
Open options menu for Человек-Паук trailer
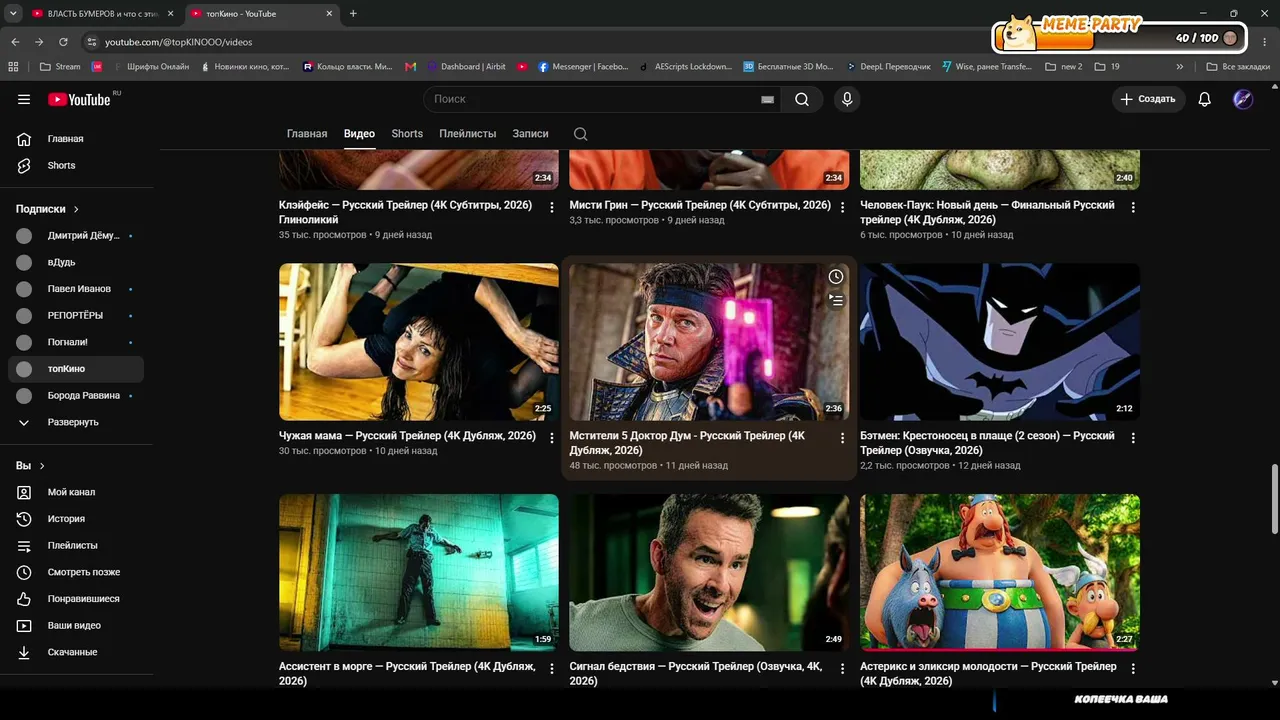click(x=1133, y=207)
